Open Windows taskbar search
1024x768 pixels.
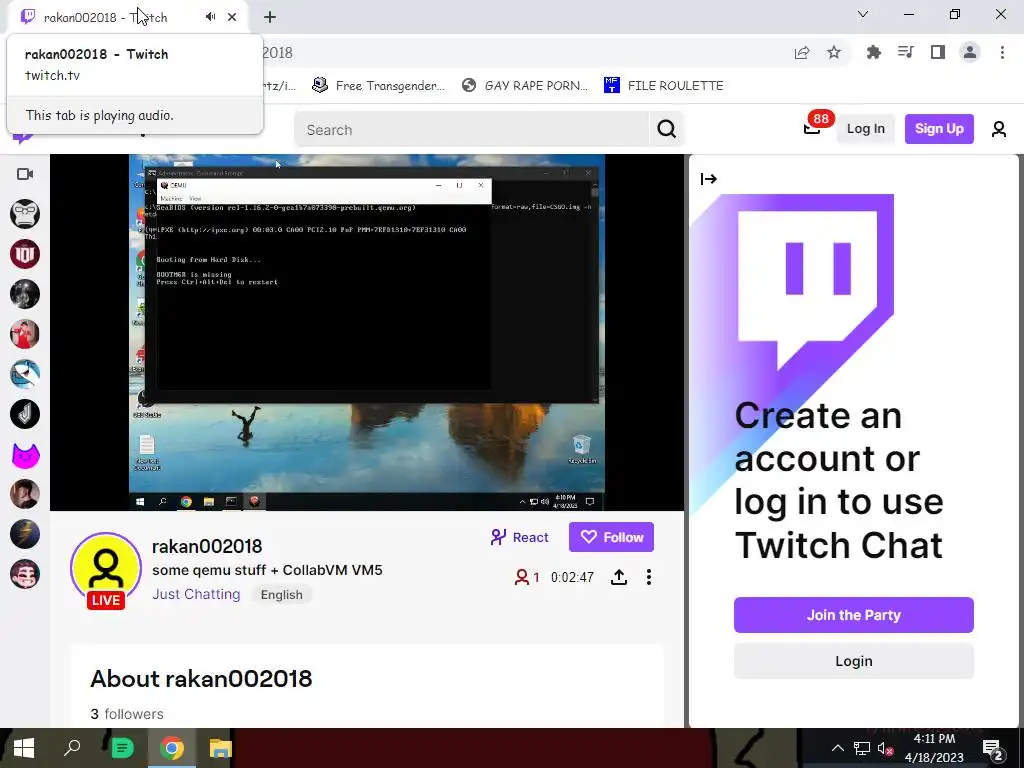pyautogui.click(x=72, y=748)
